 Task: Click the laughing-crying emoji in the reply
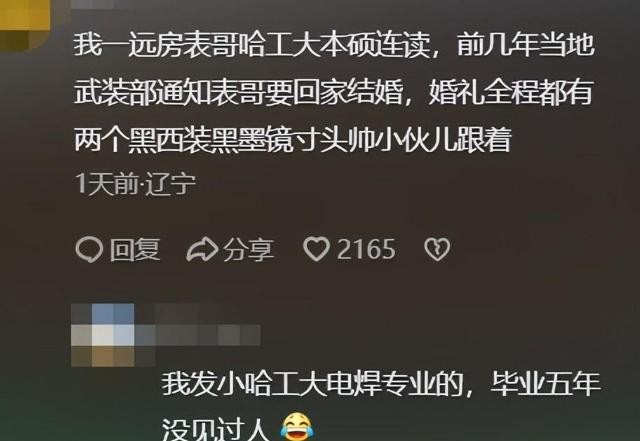coord(297,427)
